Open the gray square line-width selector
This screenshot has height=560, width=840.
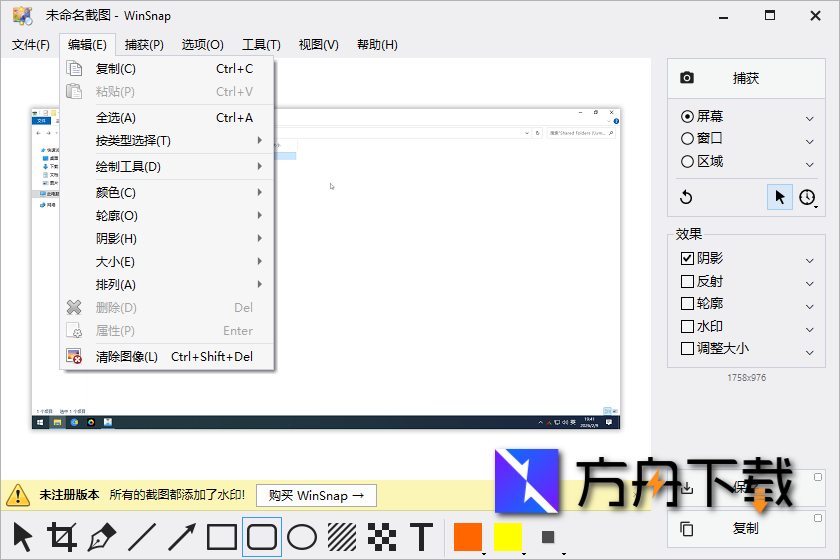point(548,537)
